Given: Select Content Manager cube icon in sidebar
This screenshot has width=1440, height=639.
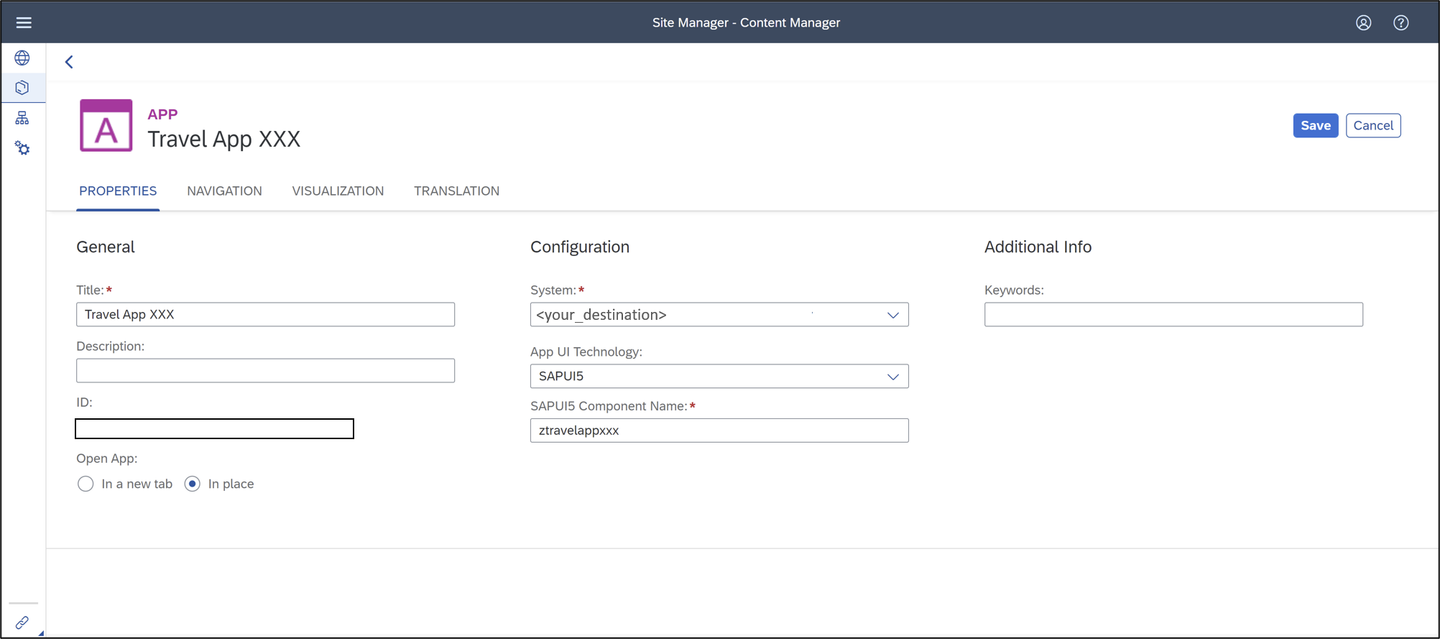Looking at the screenshot, I should [x=22, y=88].
